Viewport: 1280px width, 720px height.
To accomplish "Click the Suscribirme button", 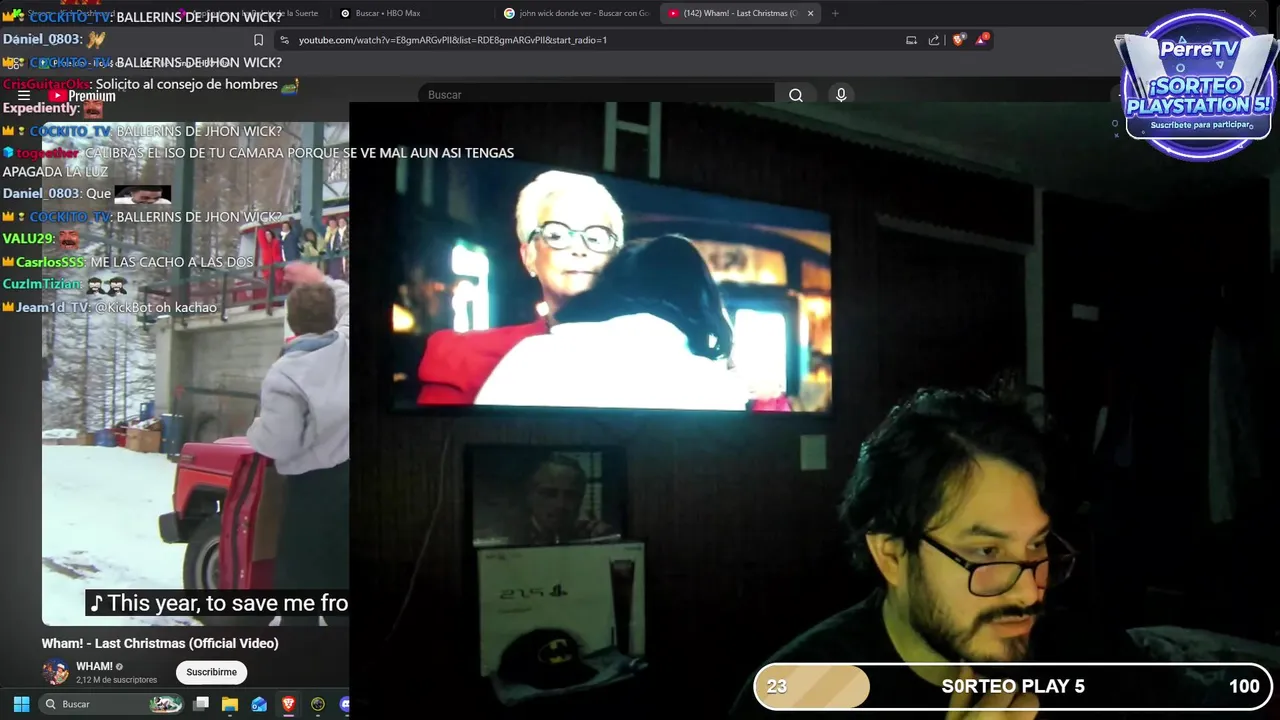I will [212, 672].
